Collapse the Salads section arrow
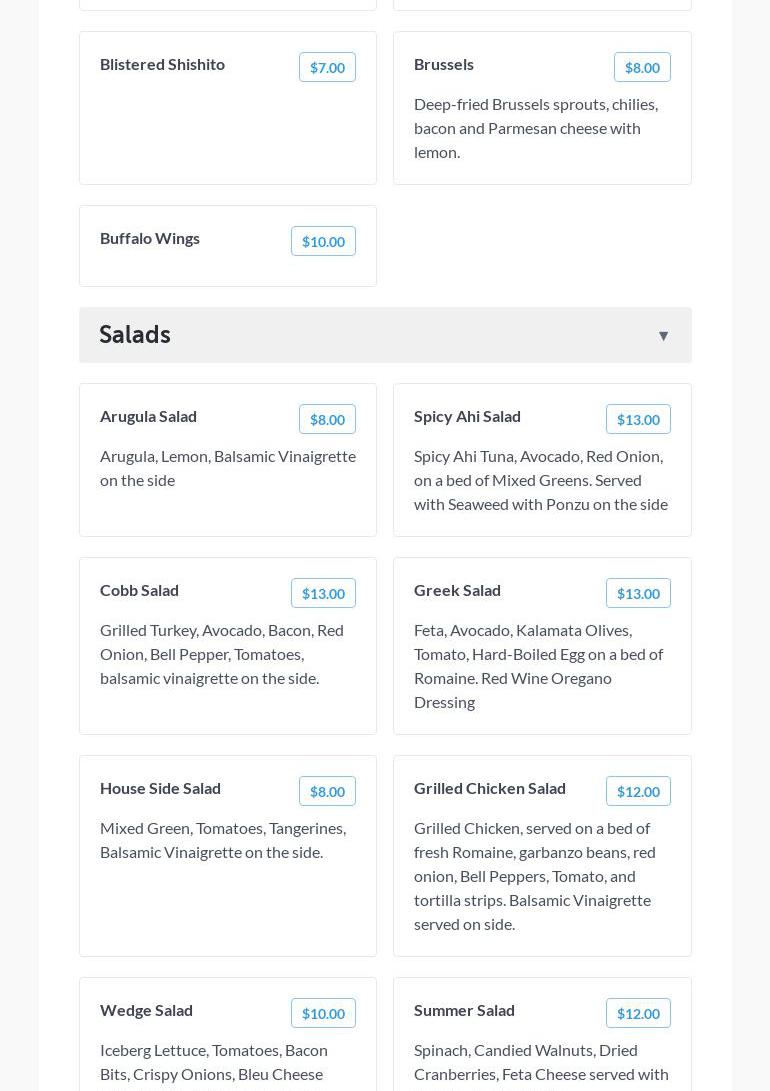This screenshot has height=1091, width=770. (x=663, y=336)
